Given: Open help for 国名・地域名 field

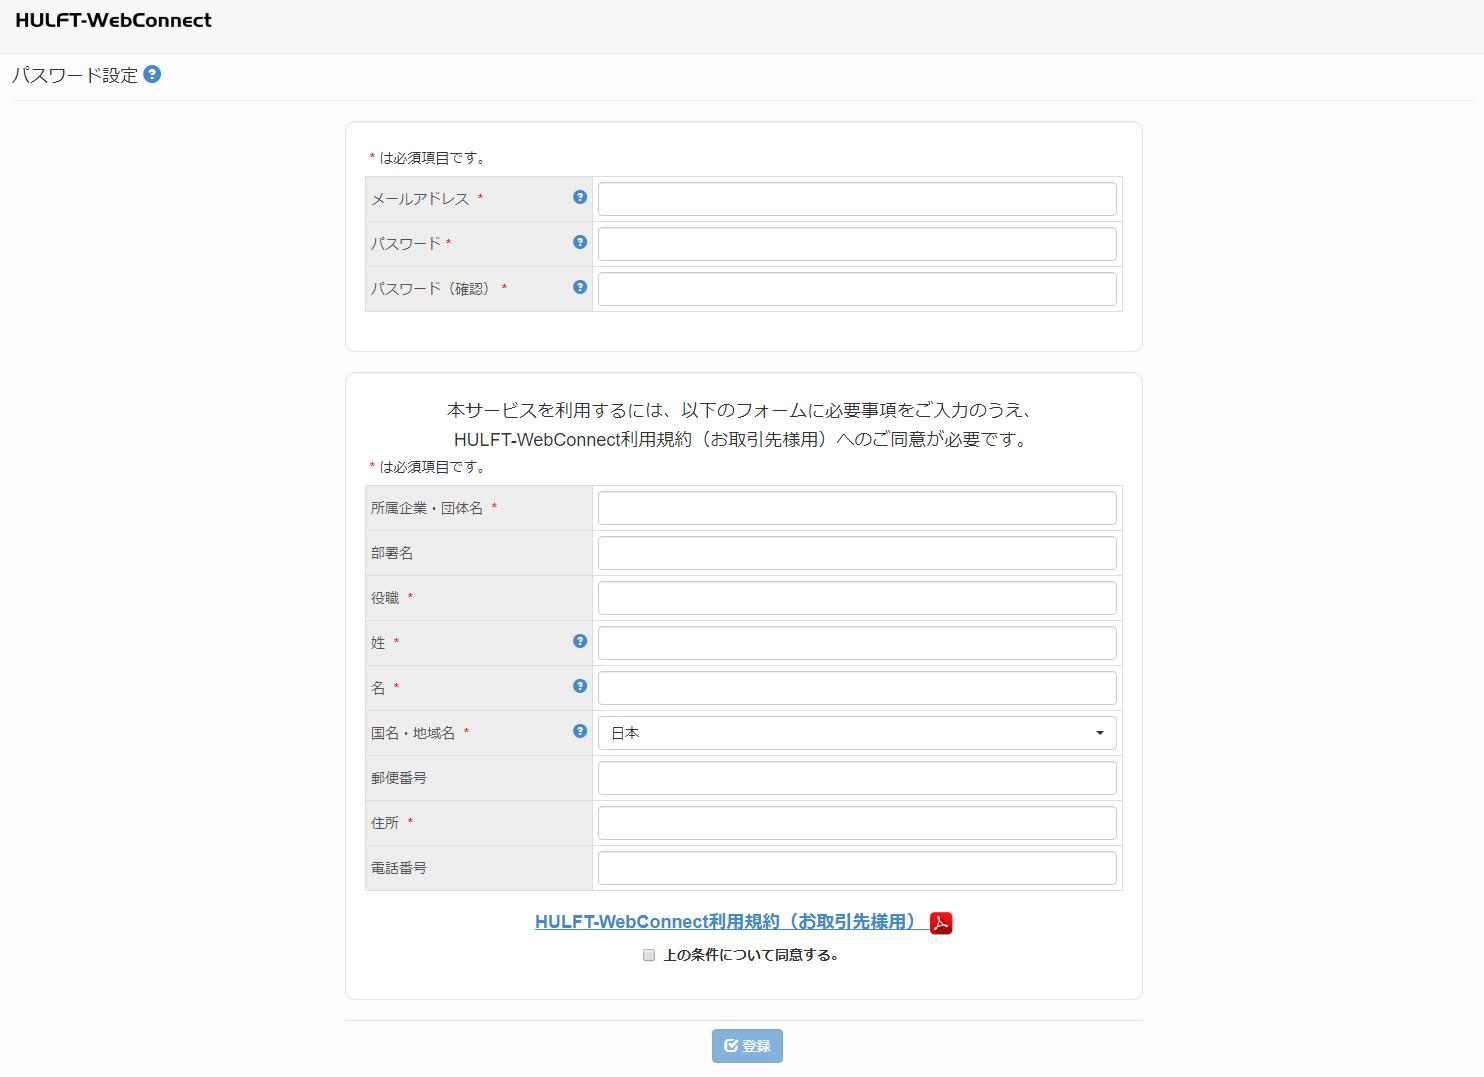Looking at the screenshot, I should [x=579, y=731].
